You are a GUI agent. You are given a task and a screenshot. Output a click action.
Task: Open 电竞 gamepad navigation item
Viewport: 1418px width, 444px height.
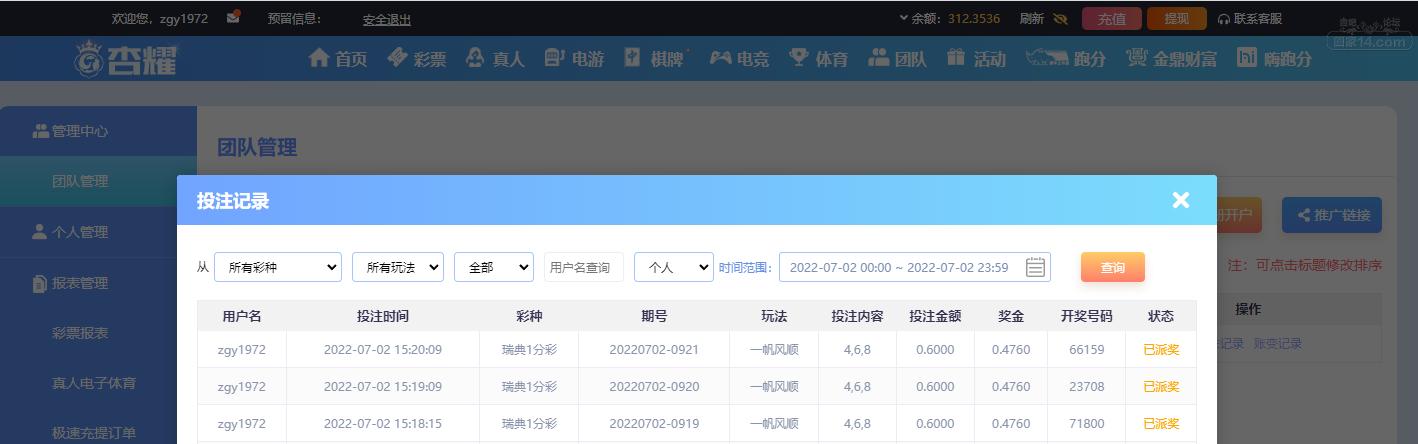click(x=739, y=59)
